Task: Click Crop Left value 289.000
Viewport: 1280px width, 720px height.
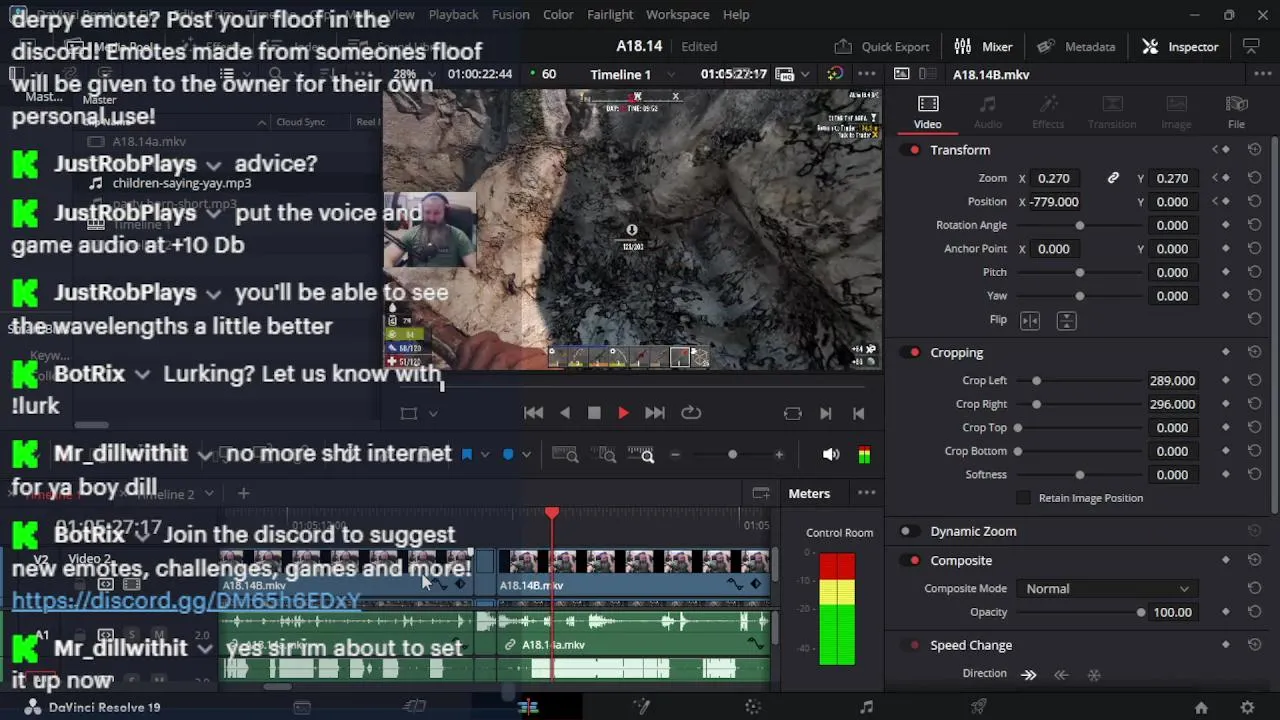Action: coord(1172,381)
